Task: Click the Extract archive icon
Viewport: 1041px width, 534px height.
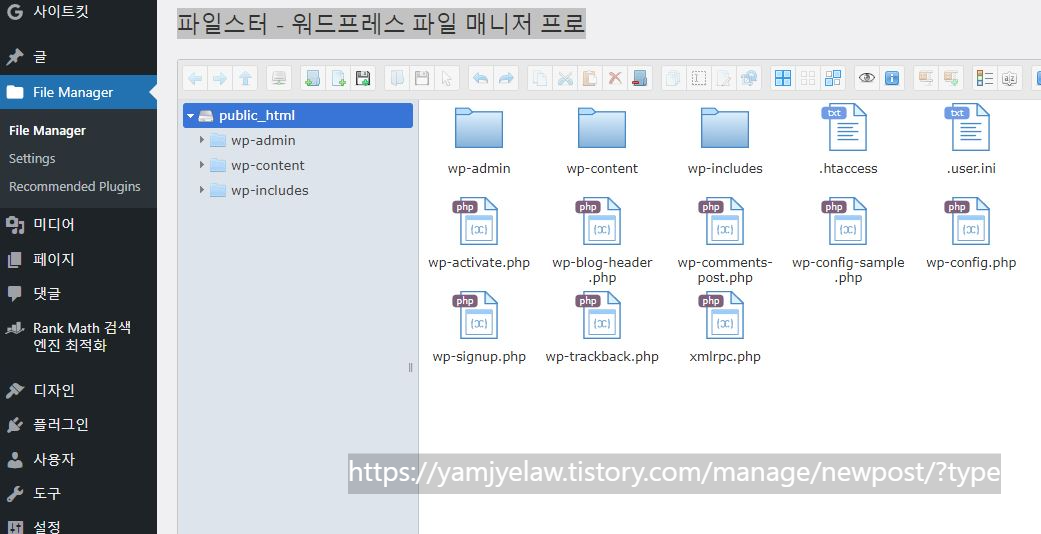Action: click(925, 78)
